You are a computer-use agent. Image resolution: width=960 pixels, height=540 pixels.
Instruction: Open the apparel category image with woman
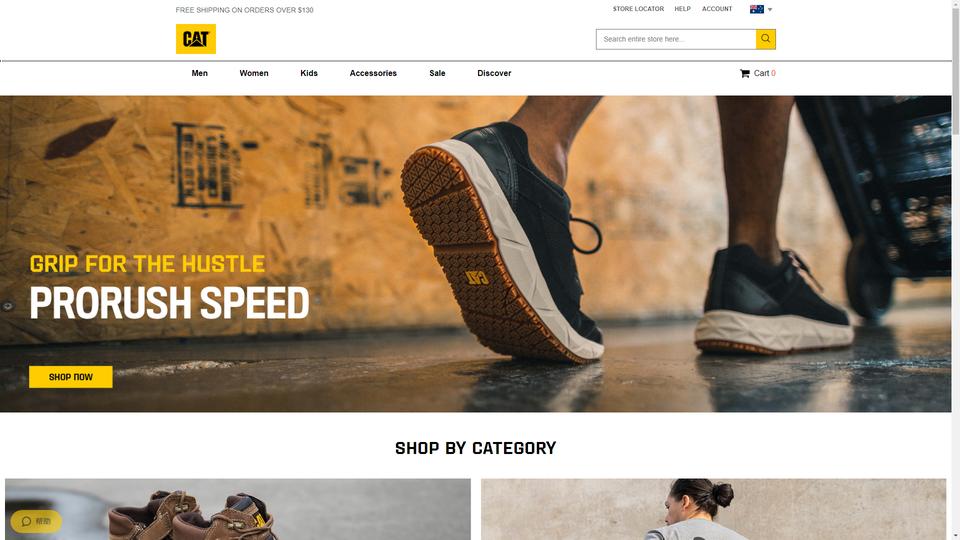point(713,509)
